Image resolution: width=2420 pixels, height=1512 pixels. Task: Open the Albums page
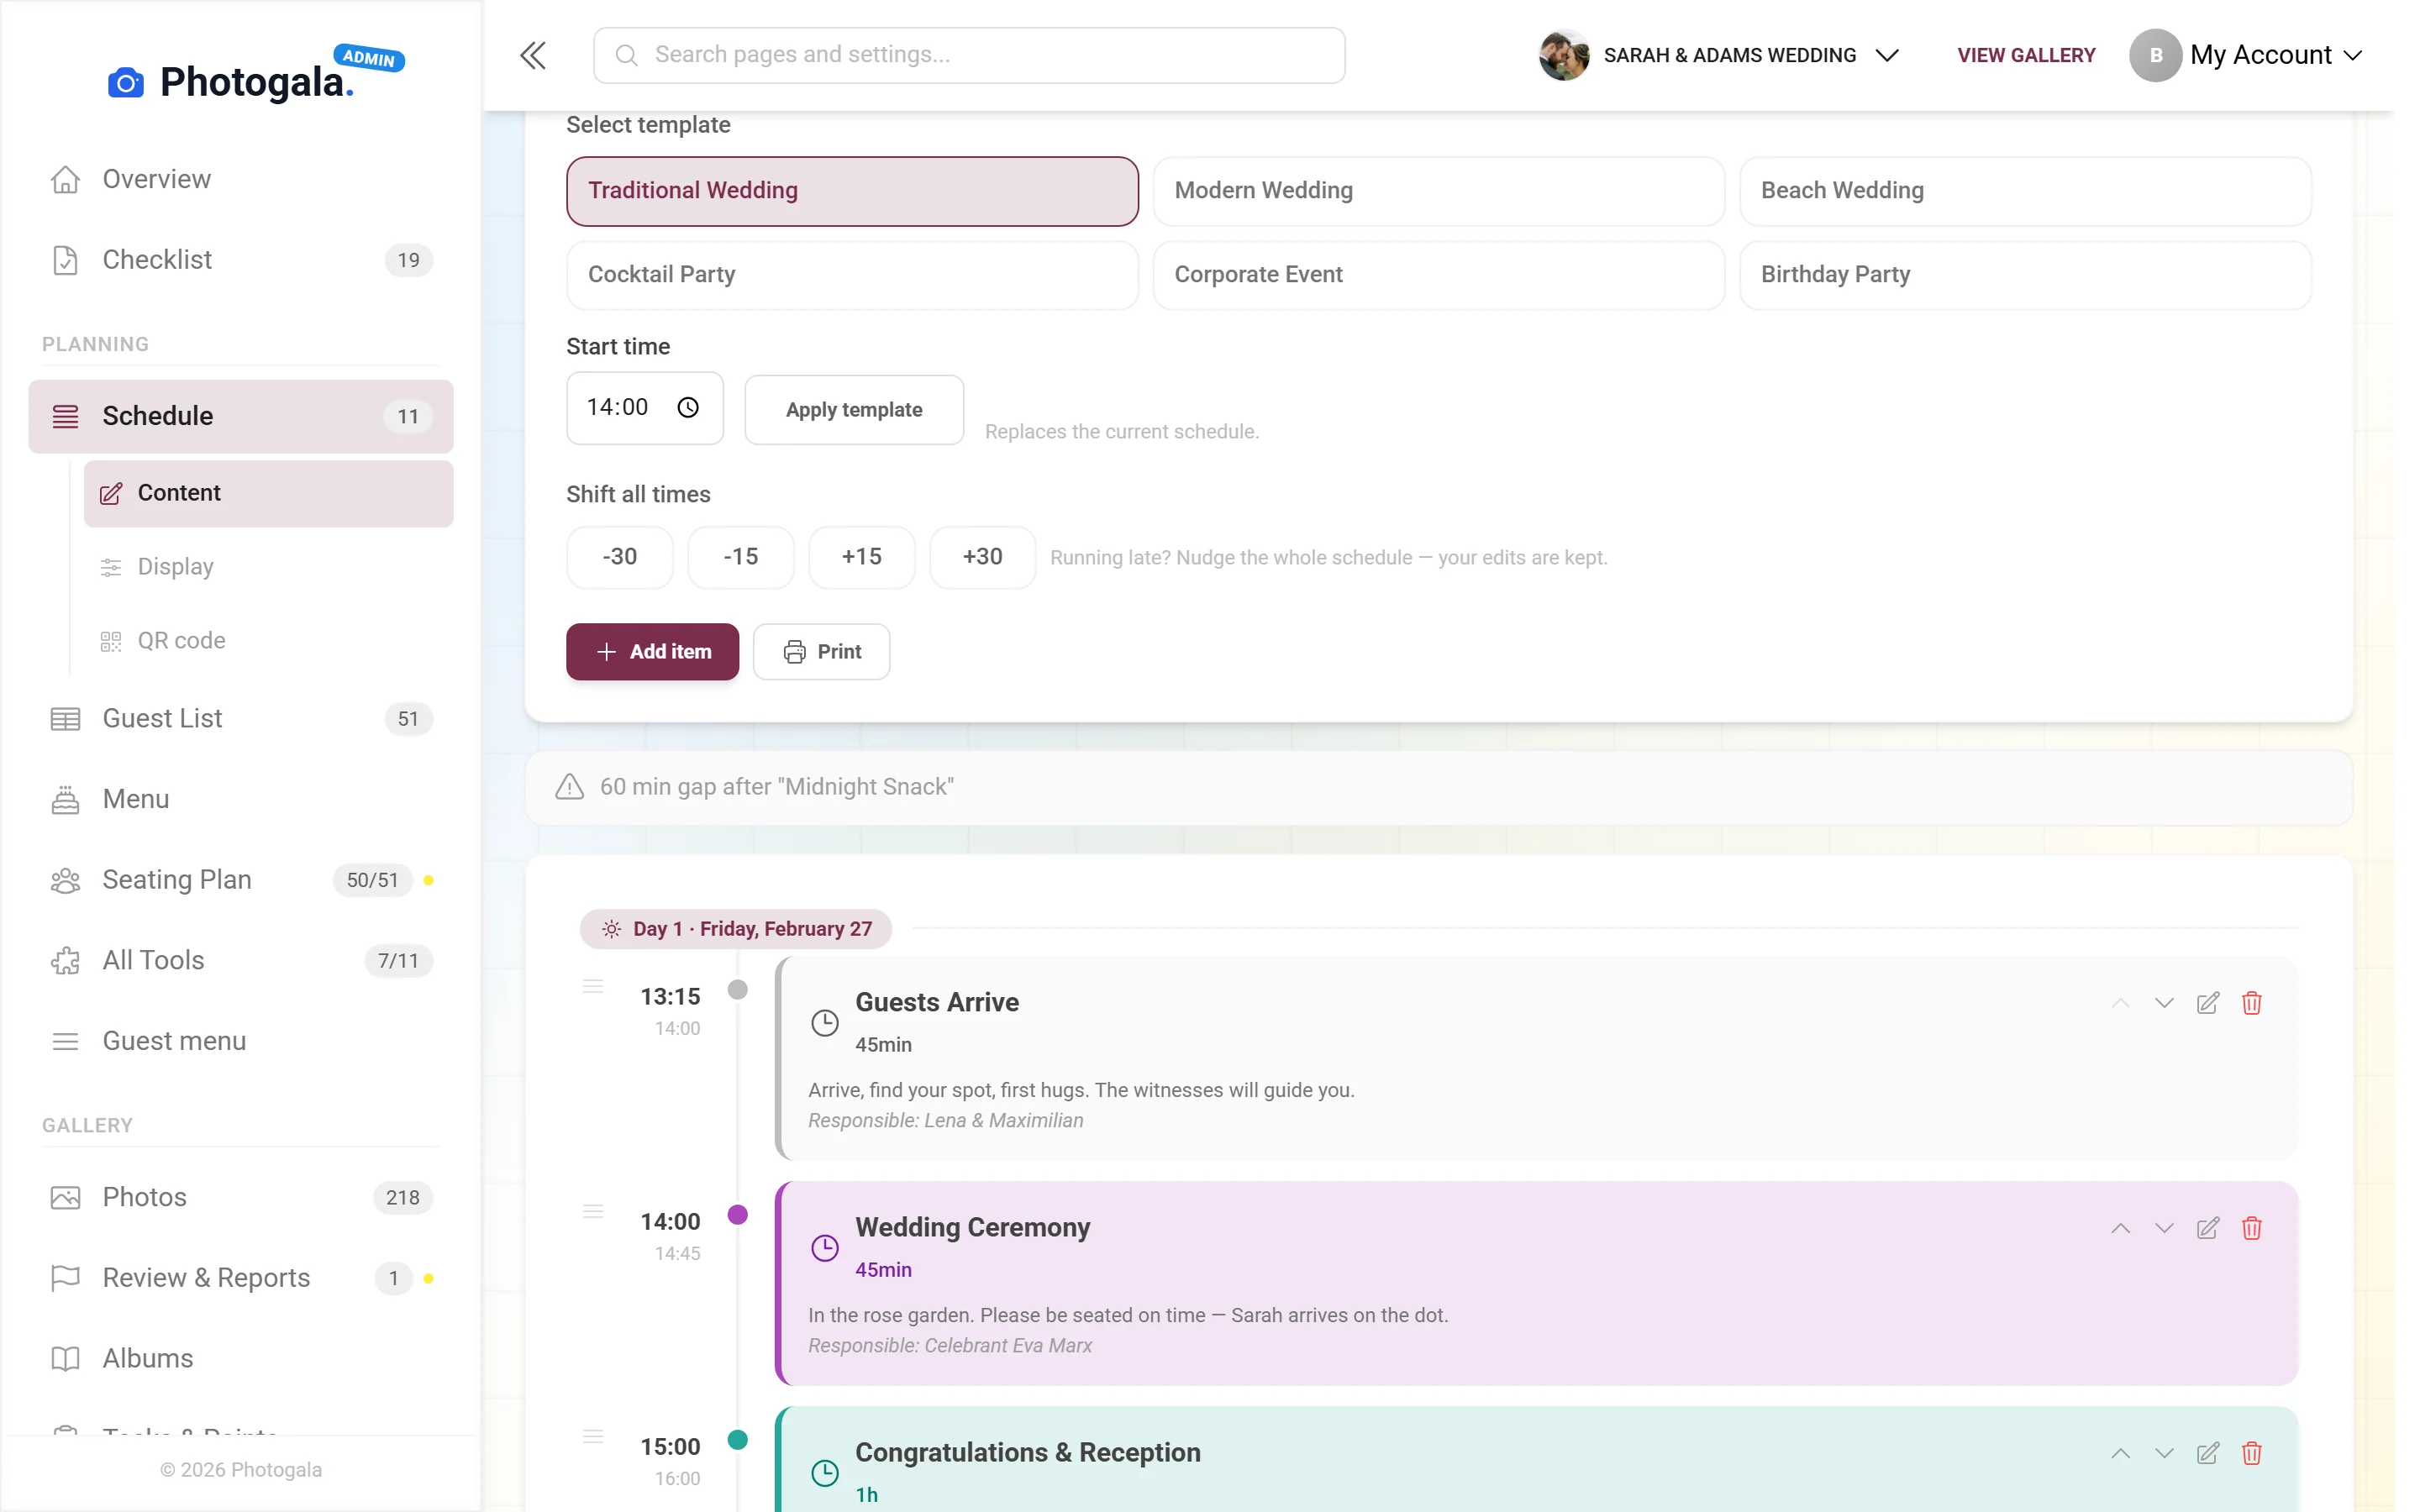pyautogui.click(x=241, y=1359)
